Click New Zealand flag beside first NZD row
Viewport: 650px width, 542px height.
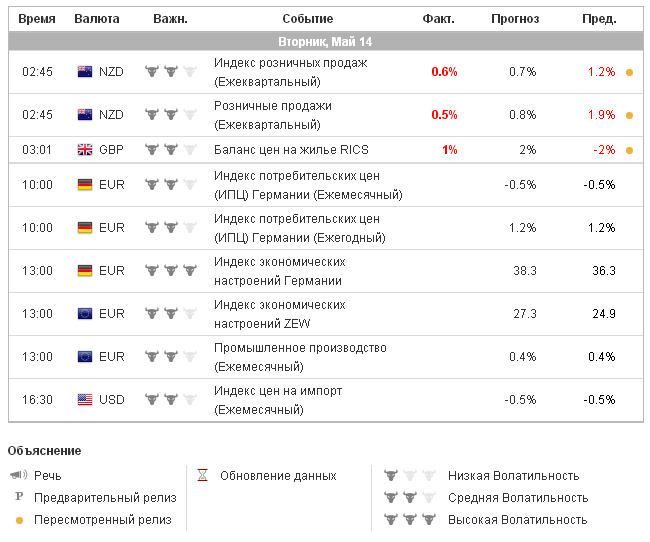[85, 72]
